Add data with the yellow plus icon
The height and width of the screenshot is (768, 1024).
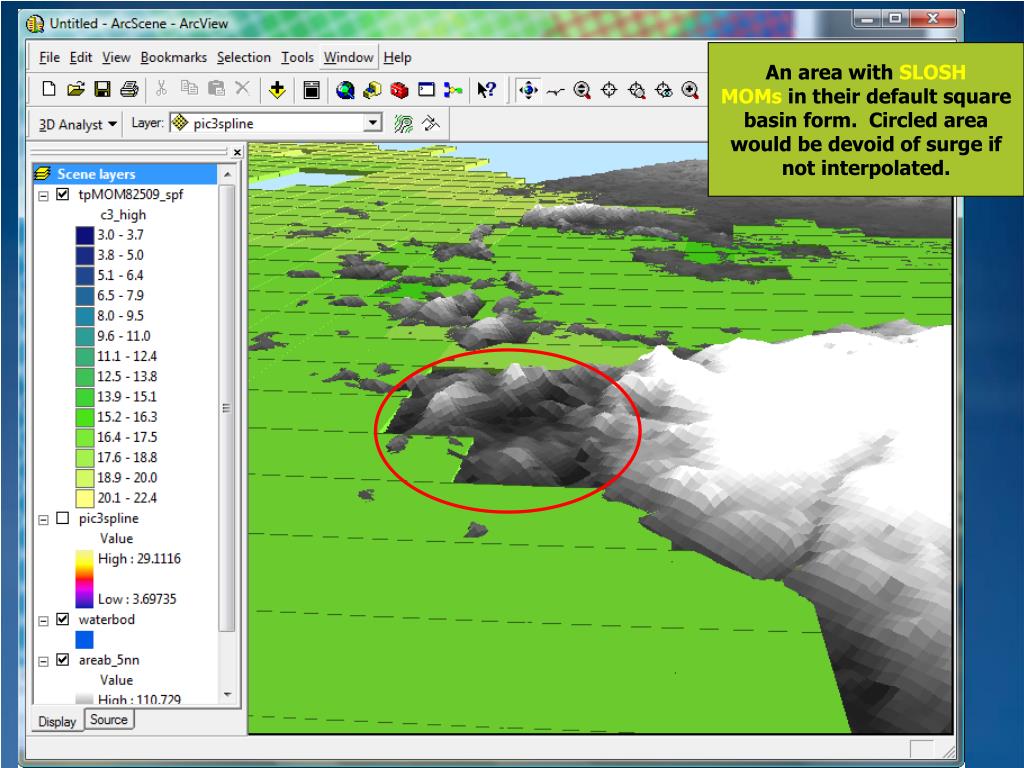[277, 89]
